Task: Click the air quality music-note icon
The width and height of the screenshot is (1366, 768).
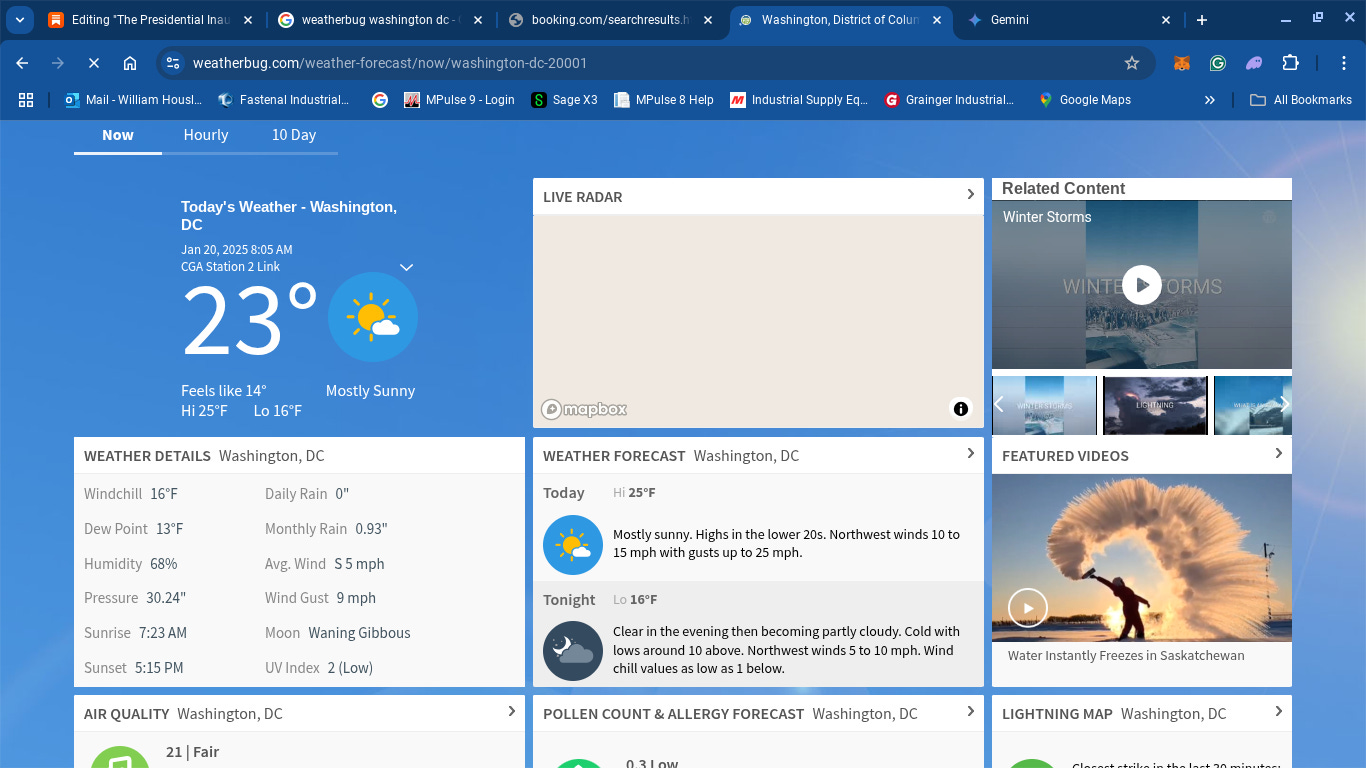Action: click(120, 758)
